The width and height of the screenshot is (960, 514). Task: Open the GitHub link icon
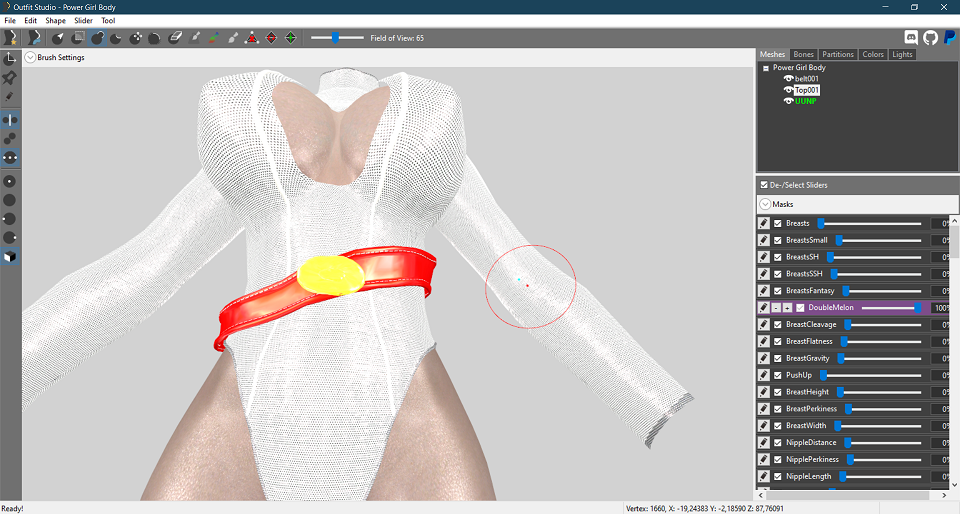930,38
